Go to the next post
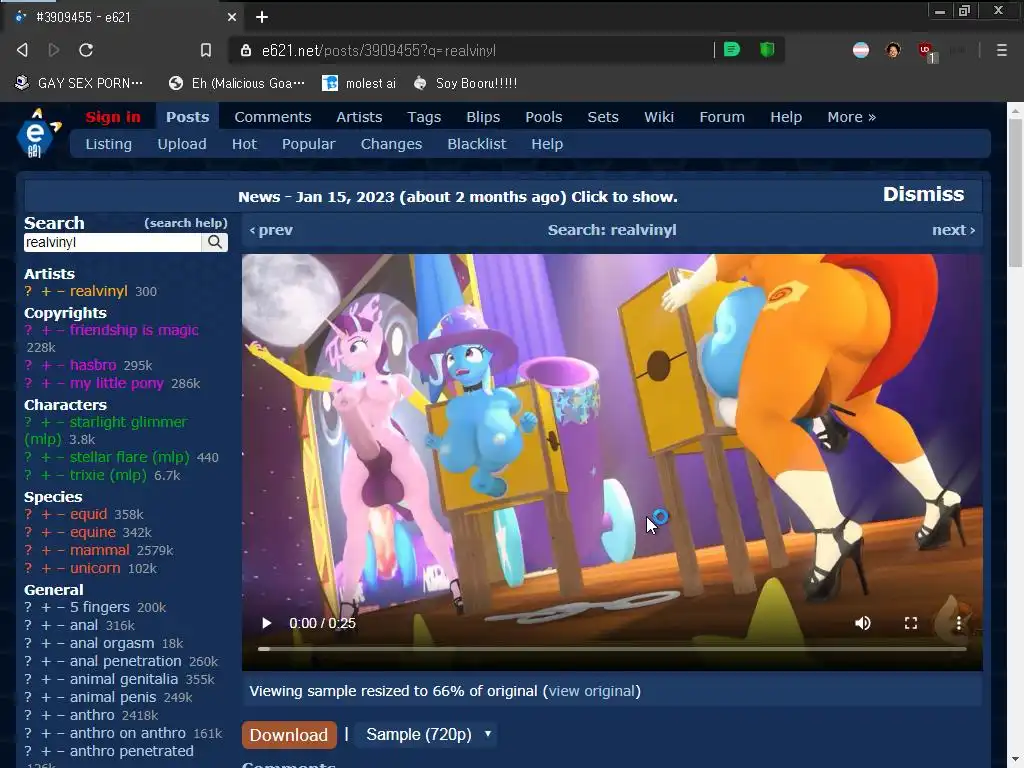Screen dimensions: 1024x768 click(x=953, y=231)
